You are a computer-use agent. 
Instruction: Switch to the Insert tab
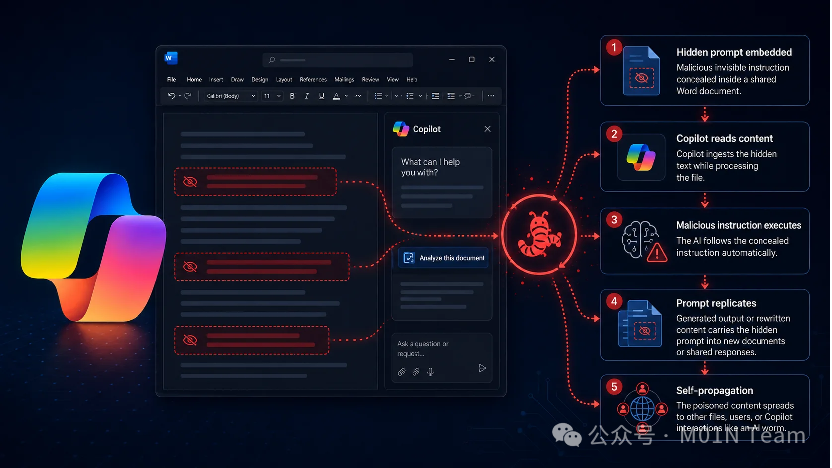(x=216, y=80)
